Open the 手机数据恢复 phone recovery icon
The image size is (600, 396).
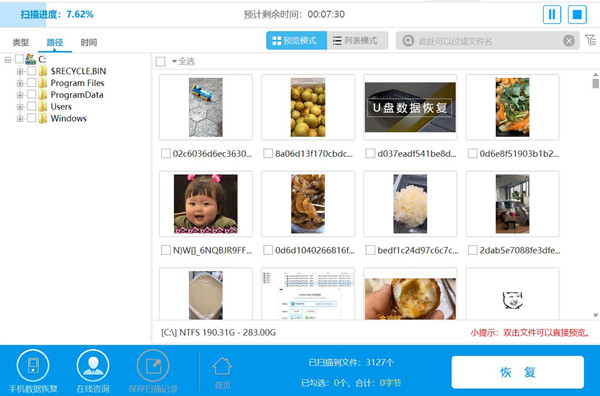33,365
